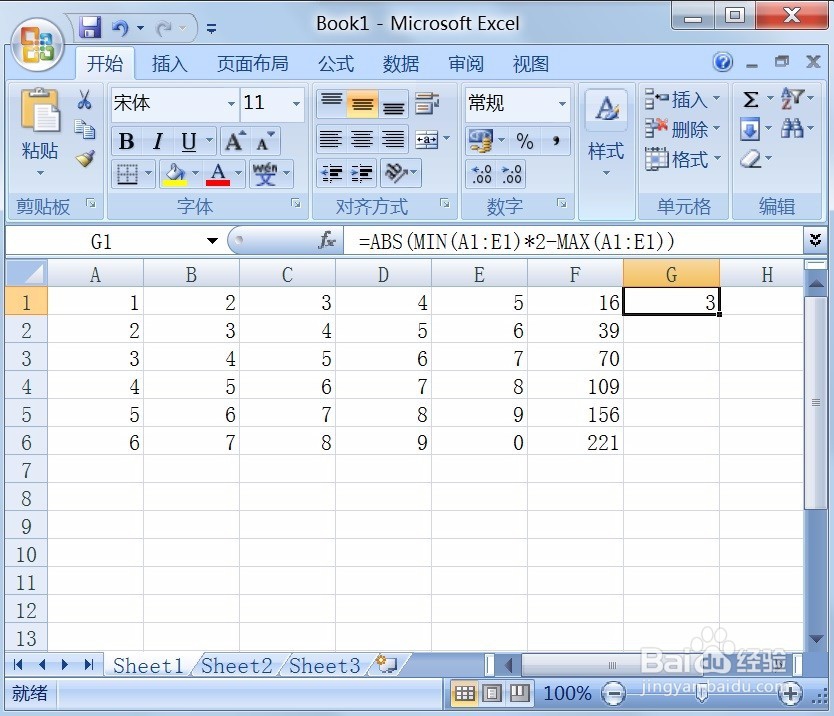Switch to Page Break Preview in status bar
The height and width of the screenshot is (716, 834).
[x=520, y=693]
